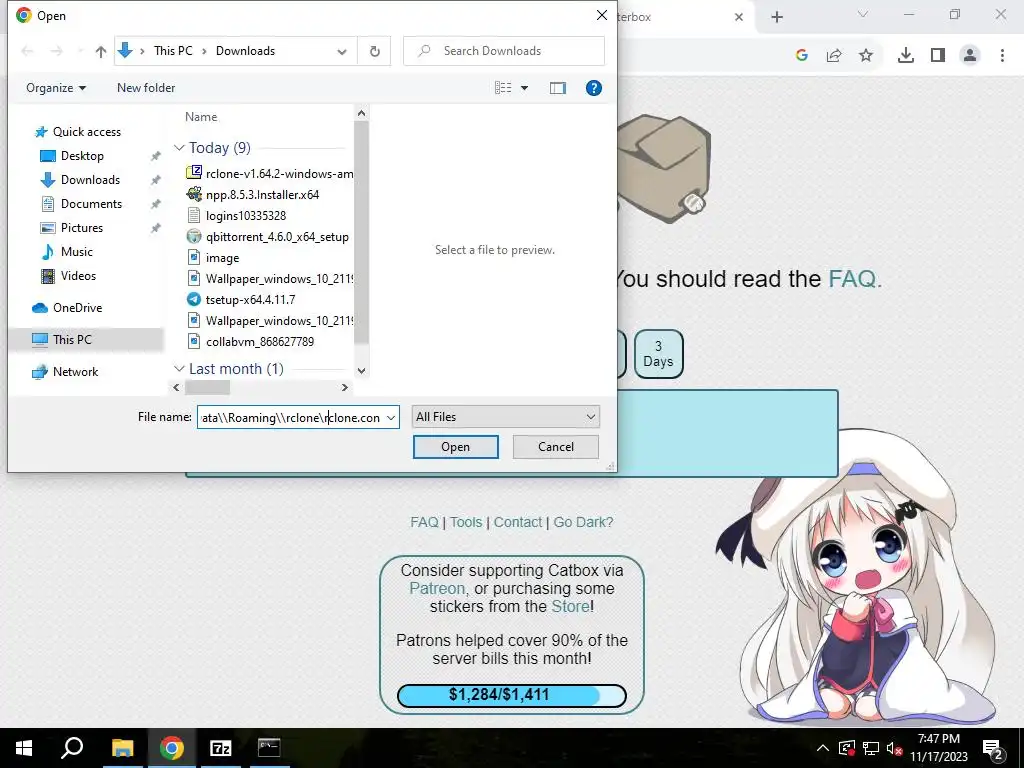Click the New folder button

pos(146,88)
